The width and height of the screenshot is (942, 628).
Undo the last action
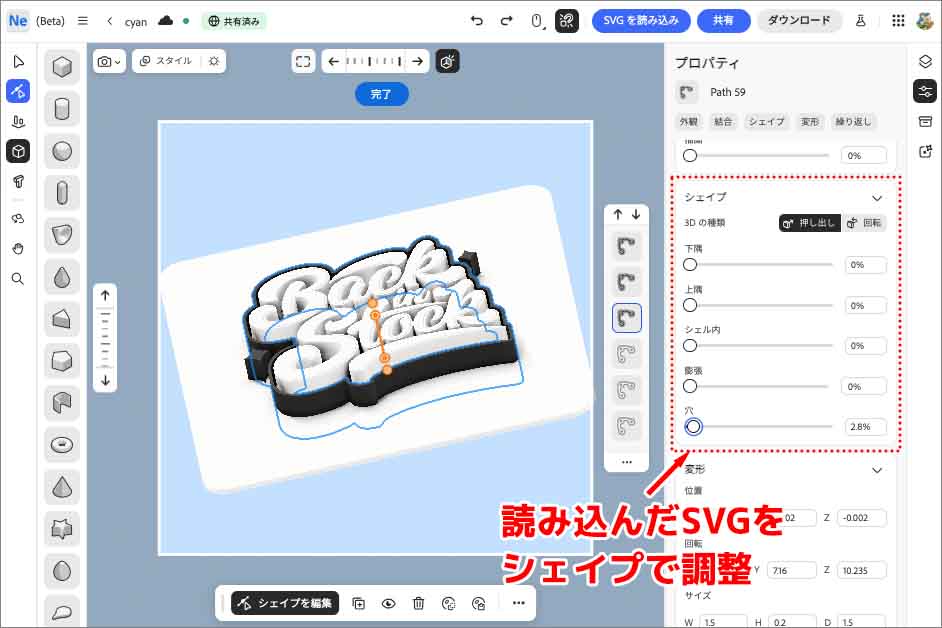click(x=476, y=21)
